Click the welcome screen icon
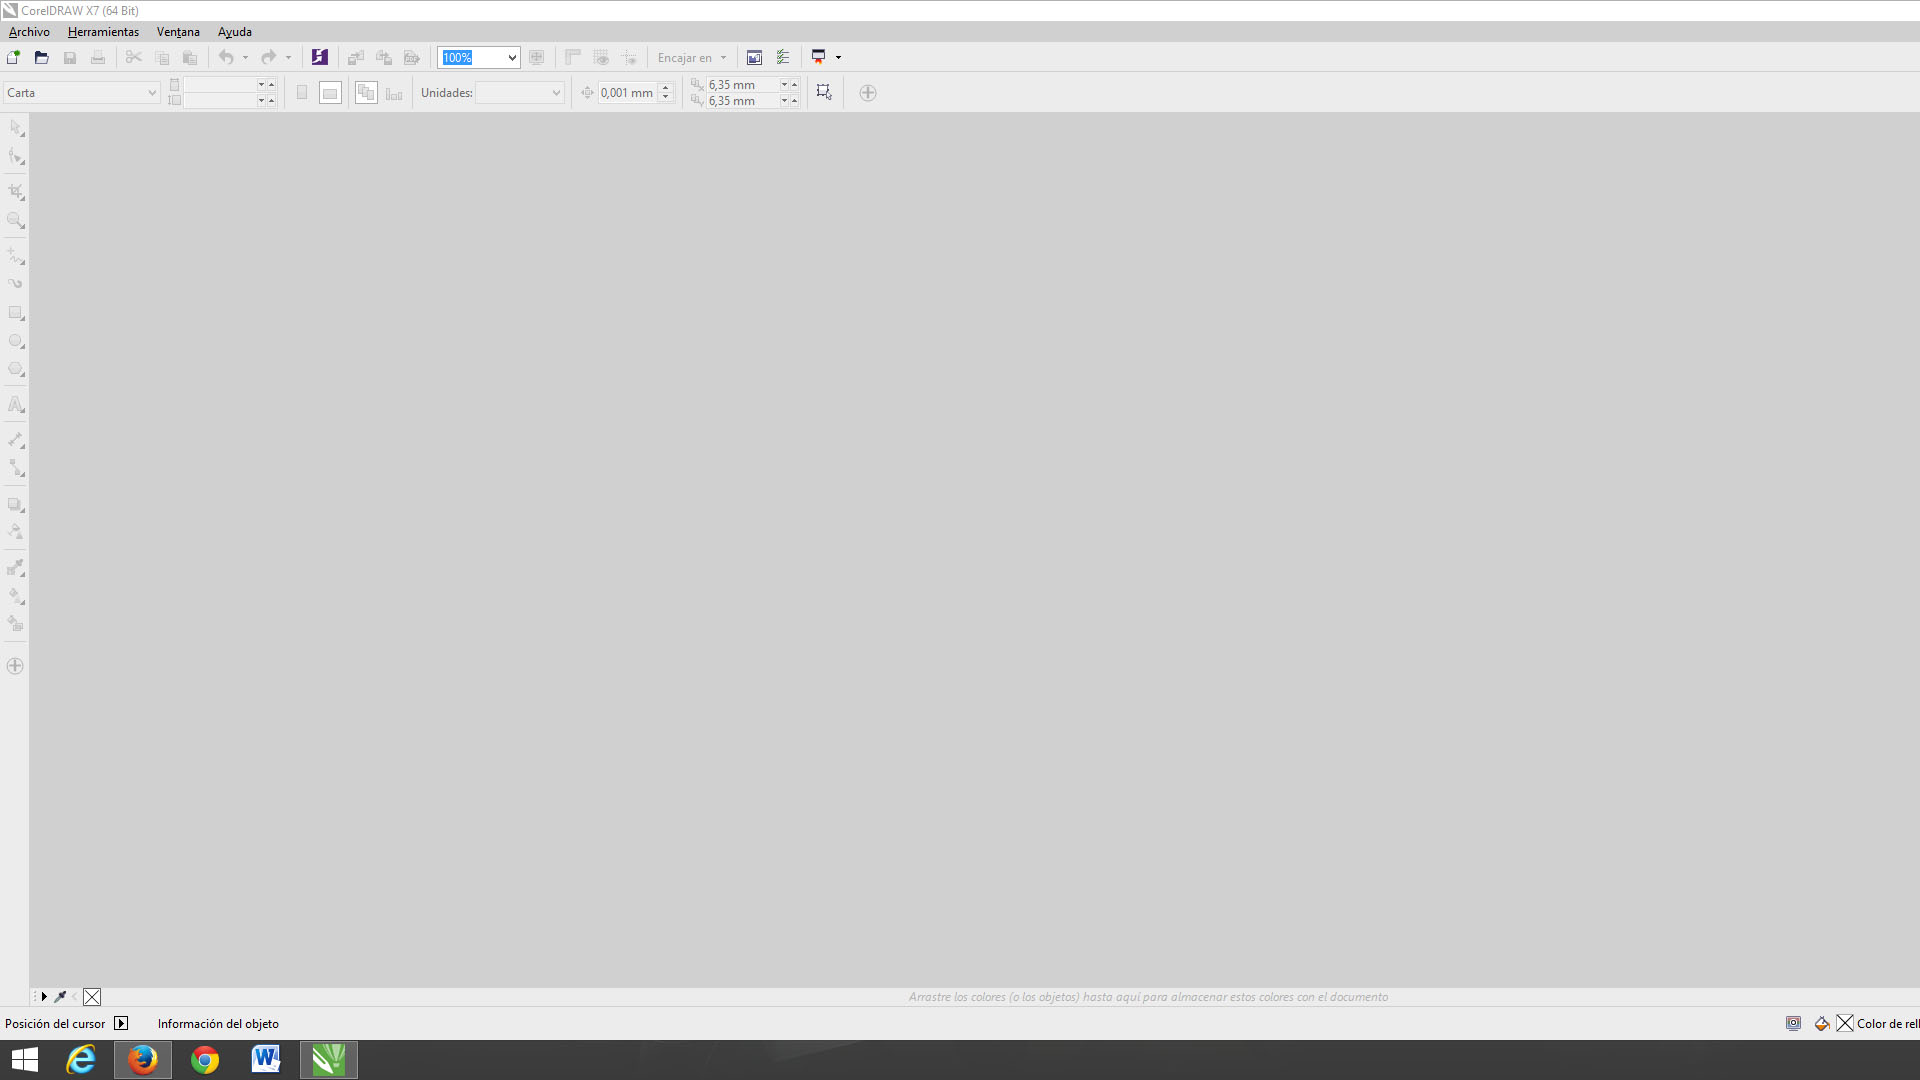 [755, 57]
